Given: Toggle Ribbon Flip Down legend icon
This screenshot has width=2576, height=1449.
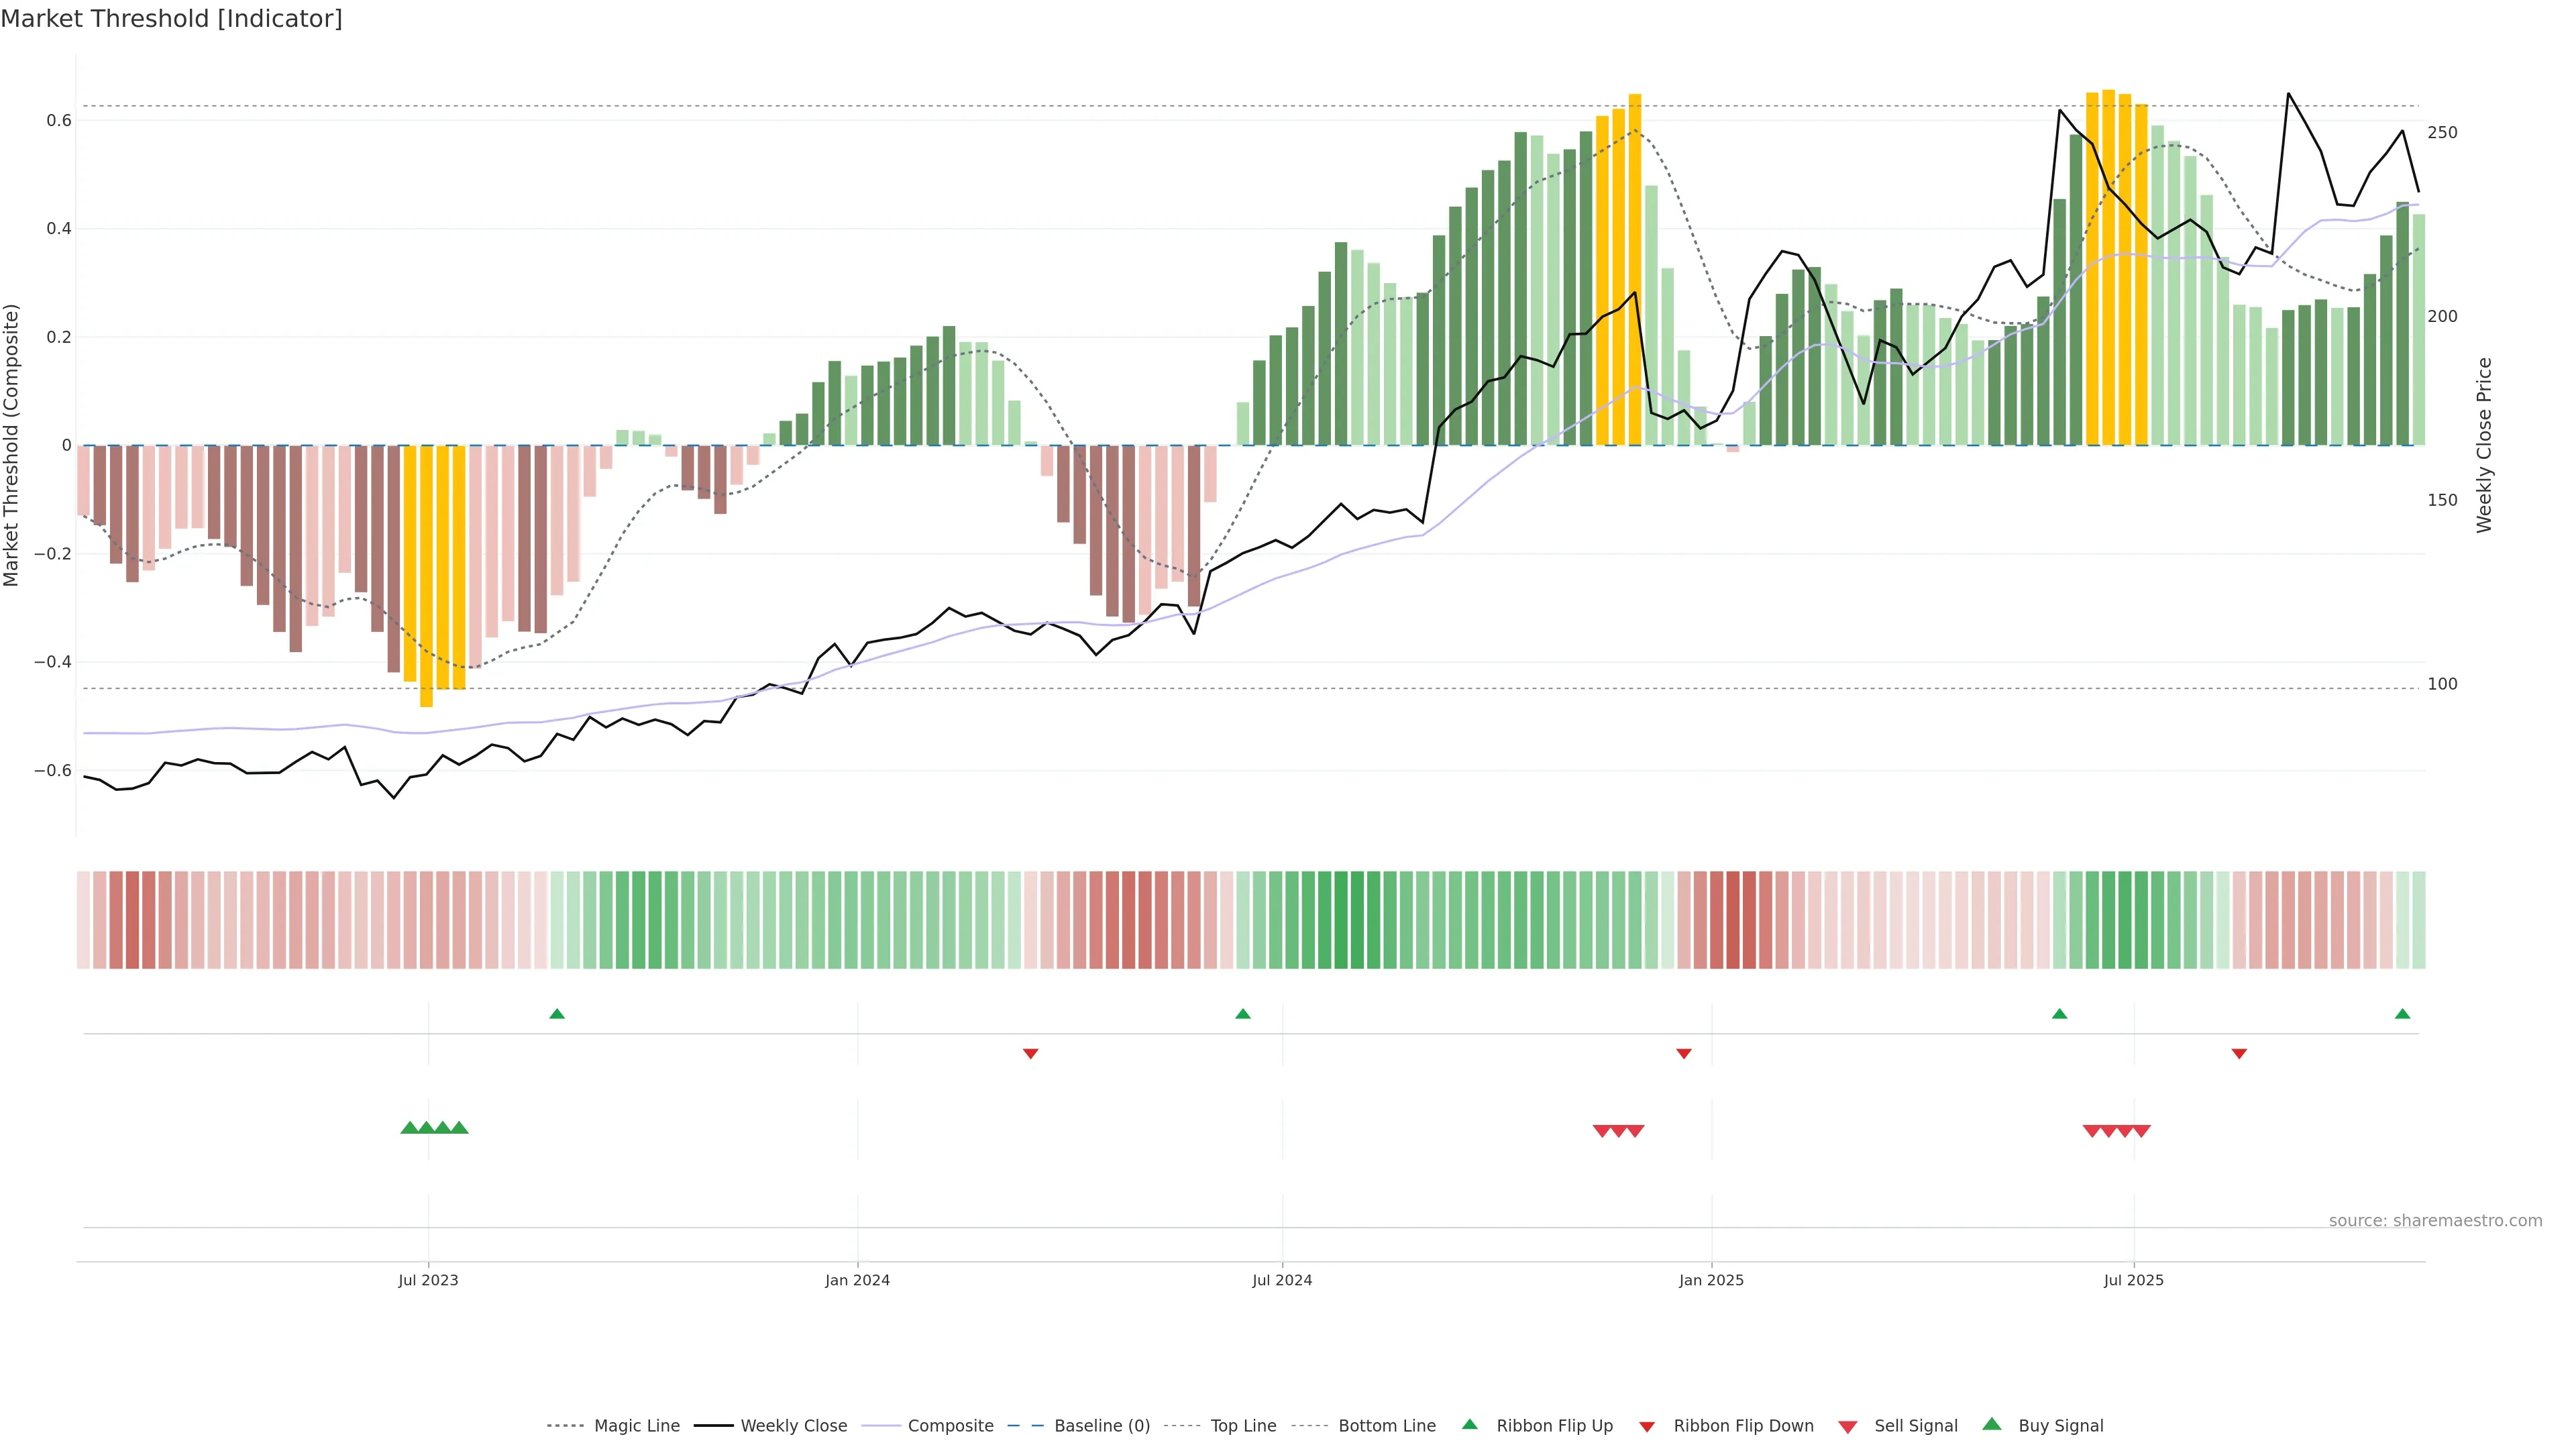Looking at the screenshot, I should tap(1647, 1426).
